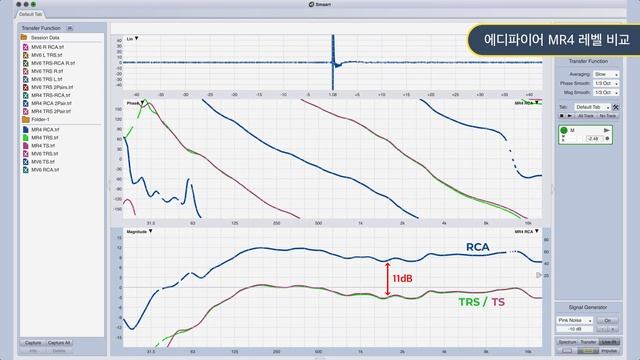
Task: Select No Track
Action: point(607,116)
